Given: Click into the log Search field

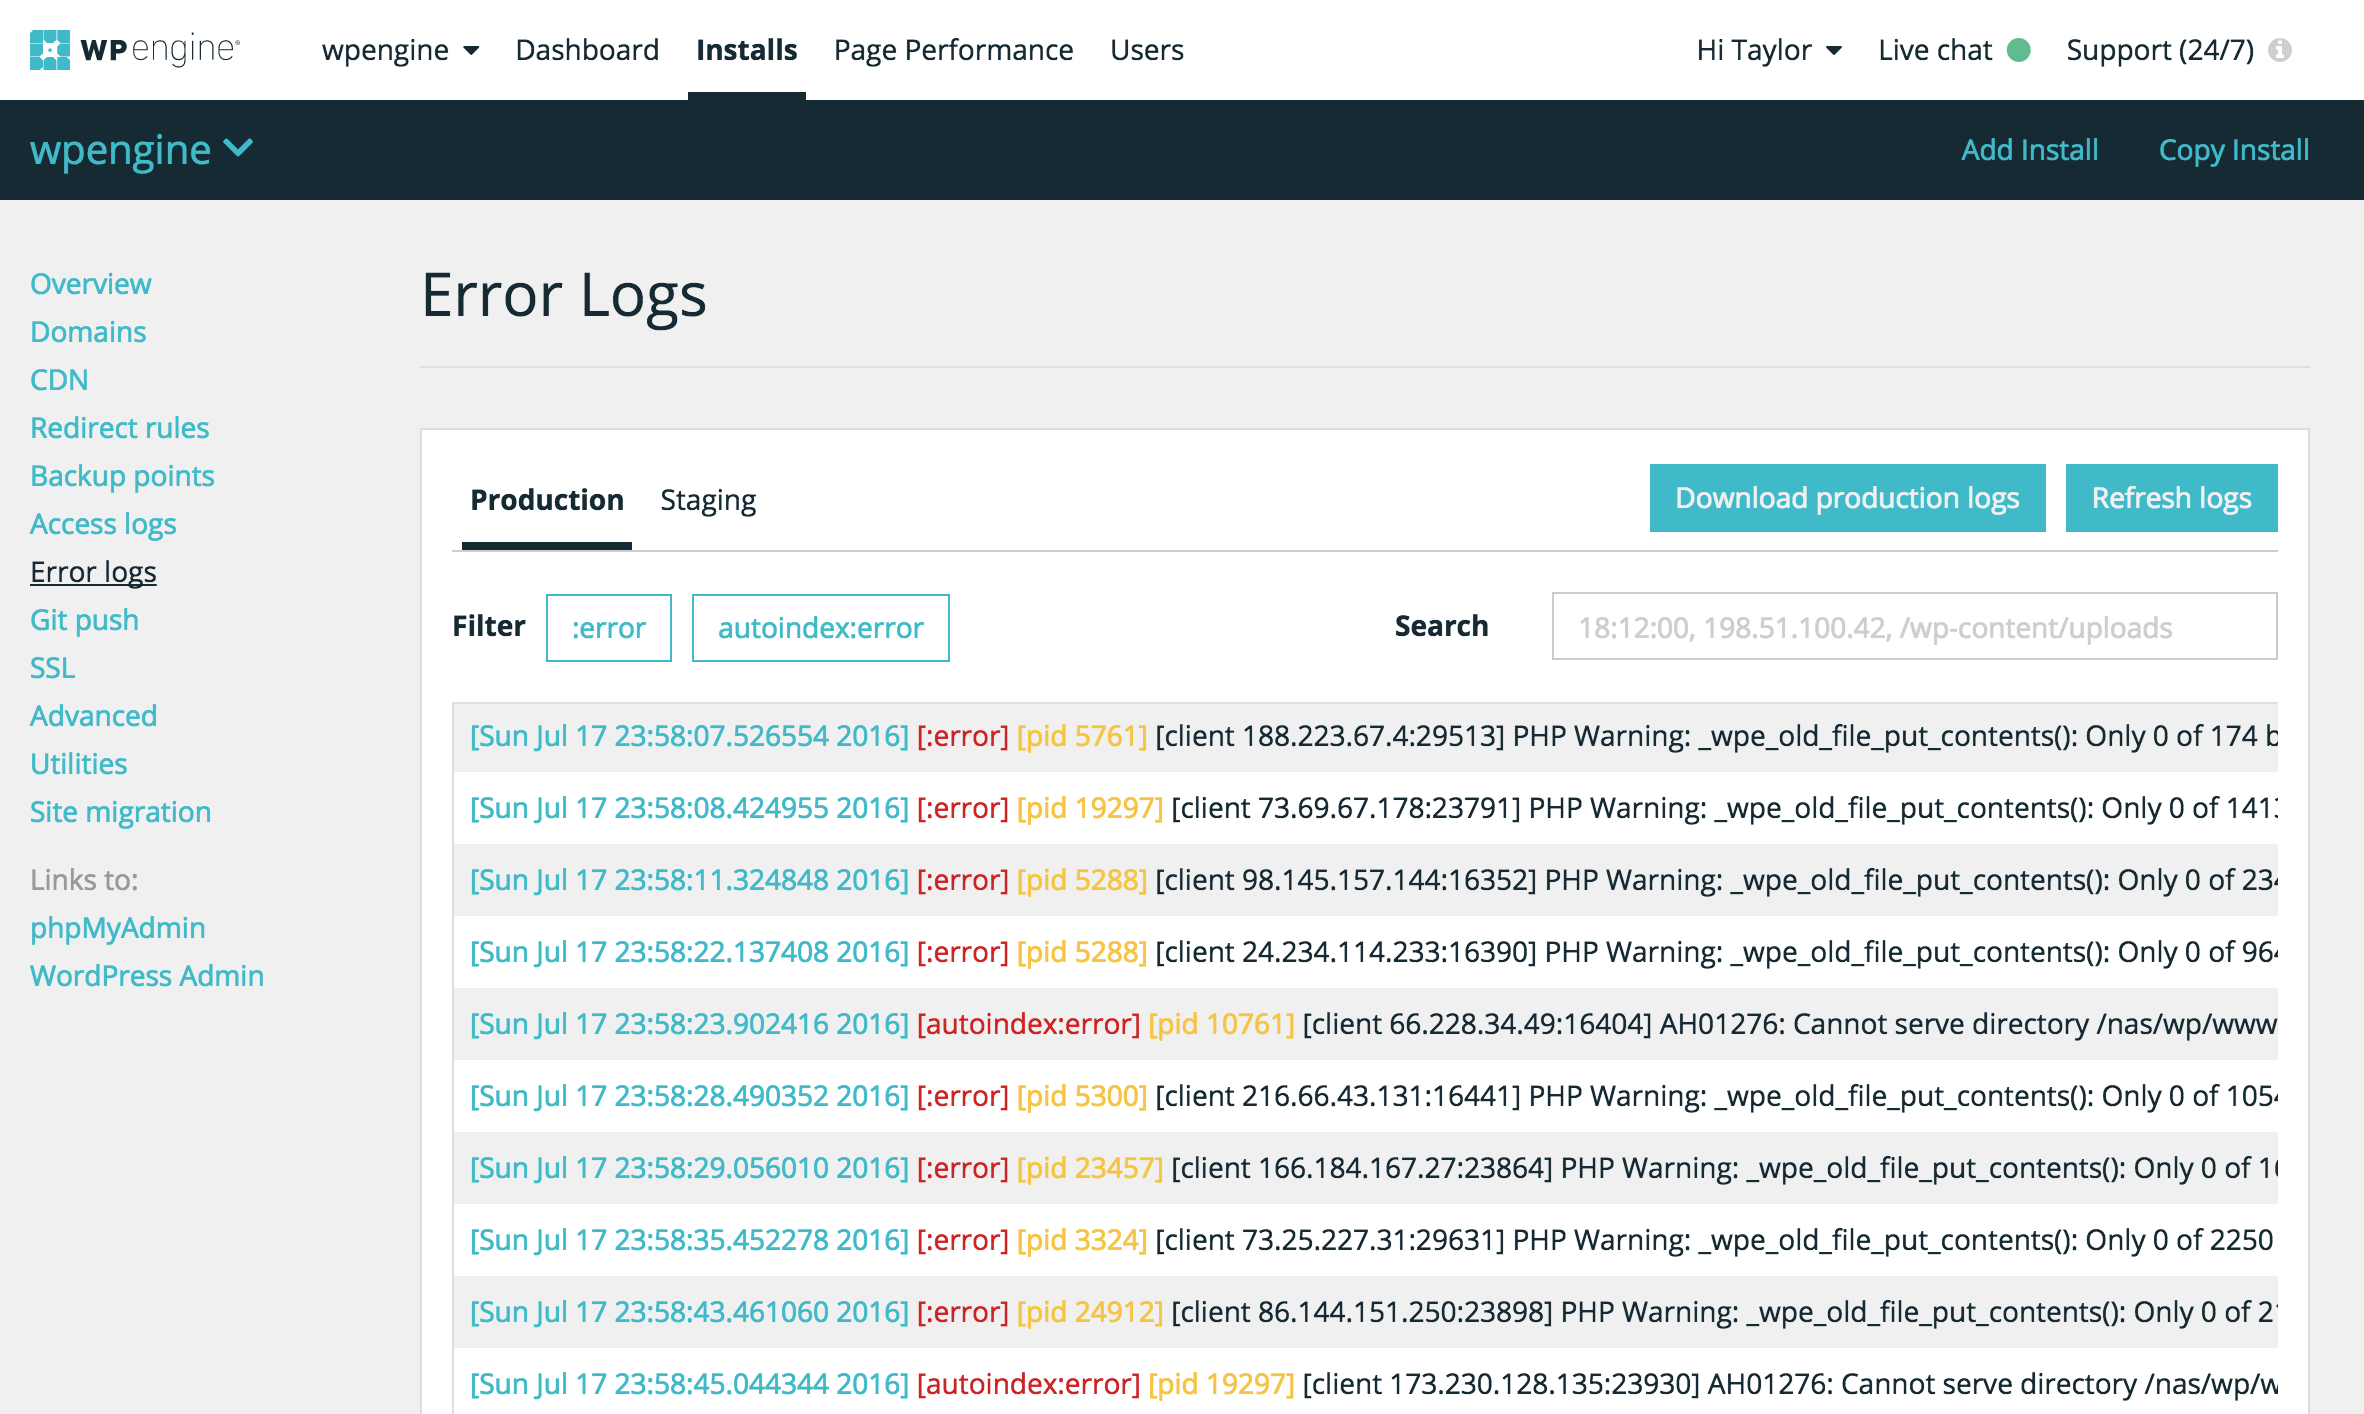Looking at the screenshot, I should point(1914,627).
